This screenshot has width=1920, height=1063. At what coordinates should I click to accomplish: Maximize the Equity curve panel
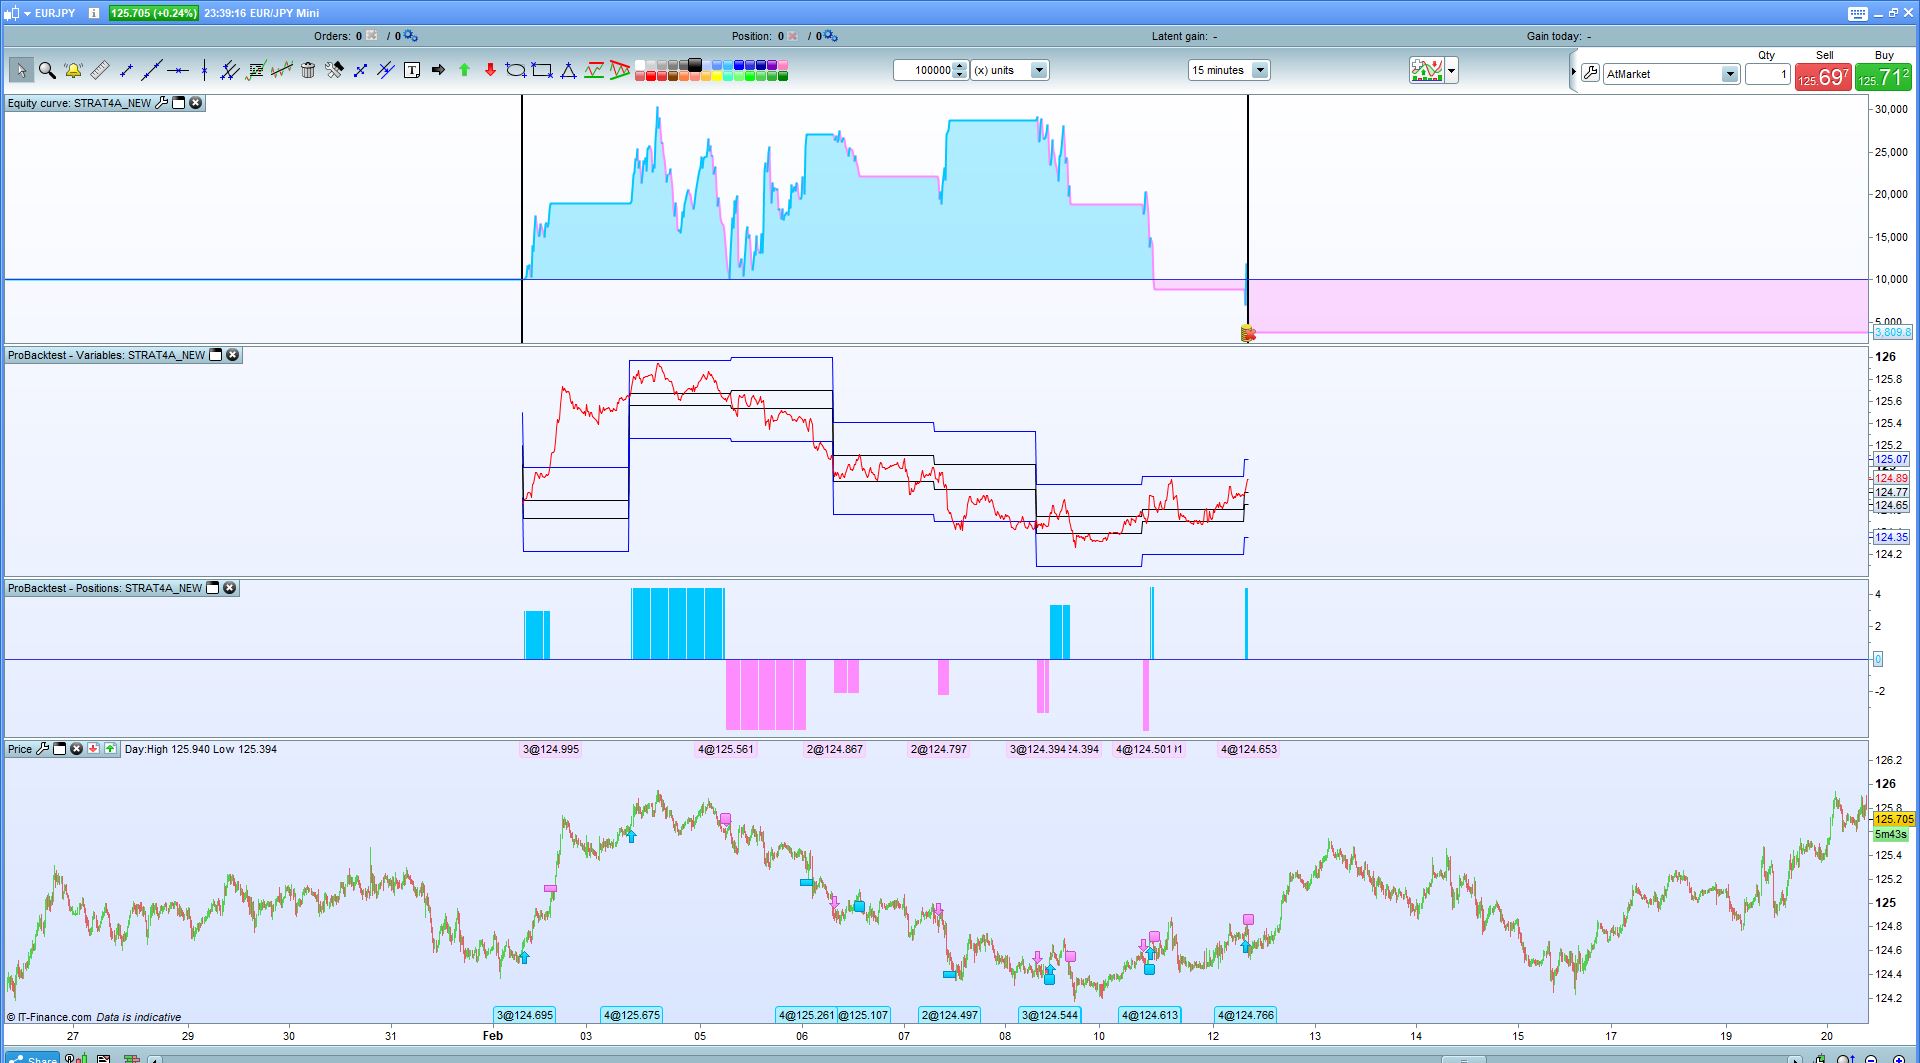(179, 103)
